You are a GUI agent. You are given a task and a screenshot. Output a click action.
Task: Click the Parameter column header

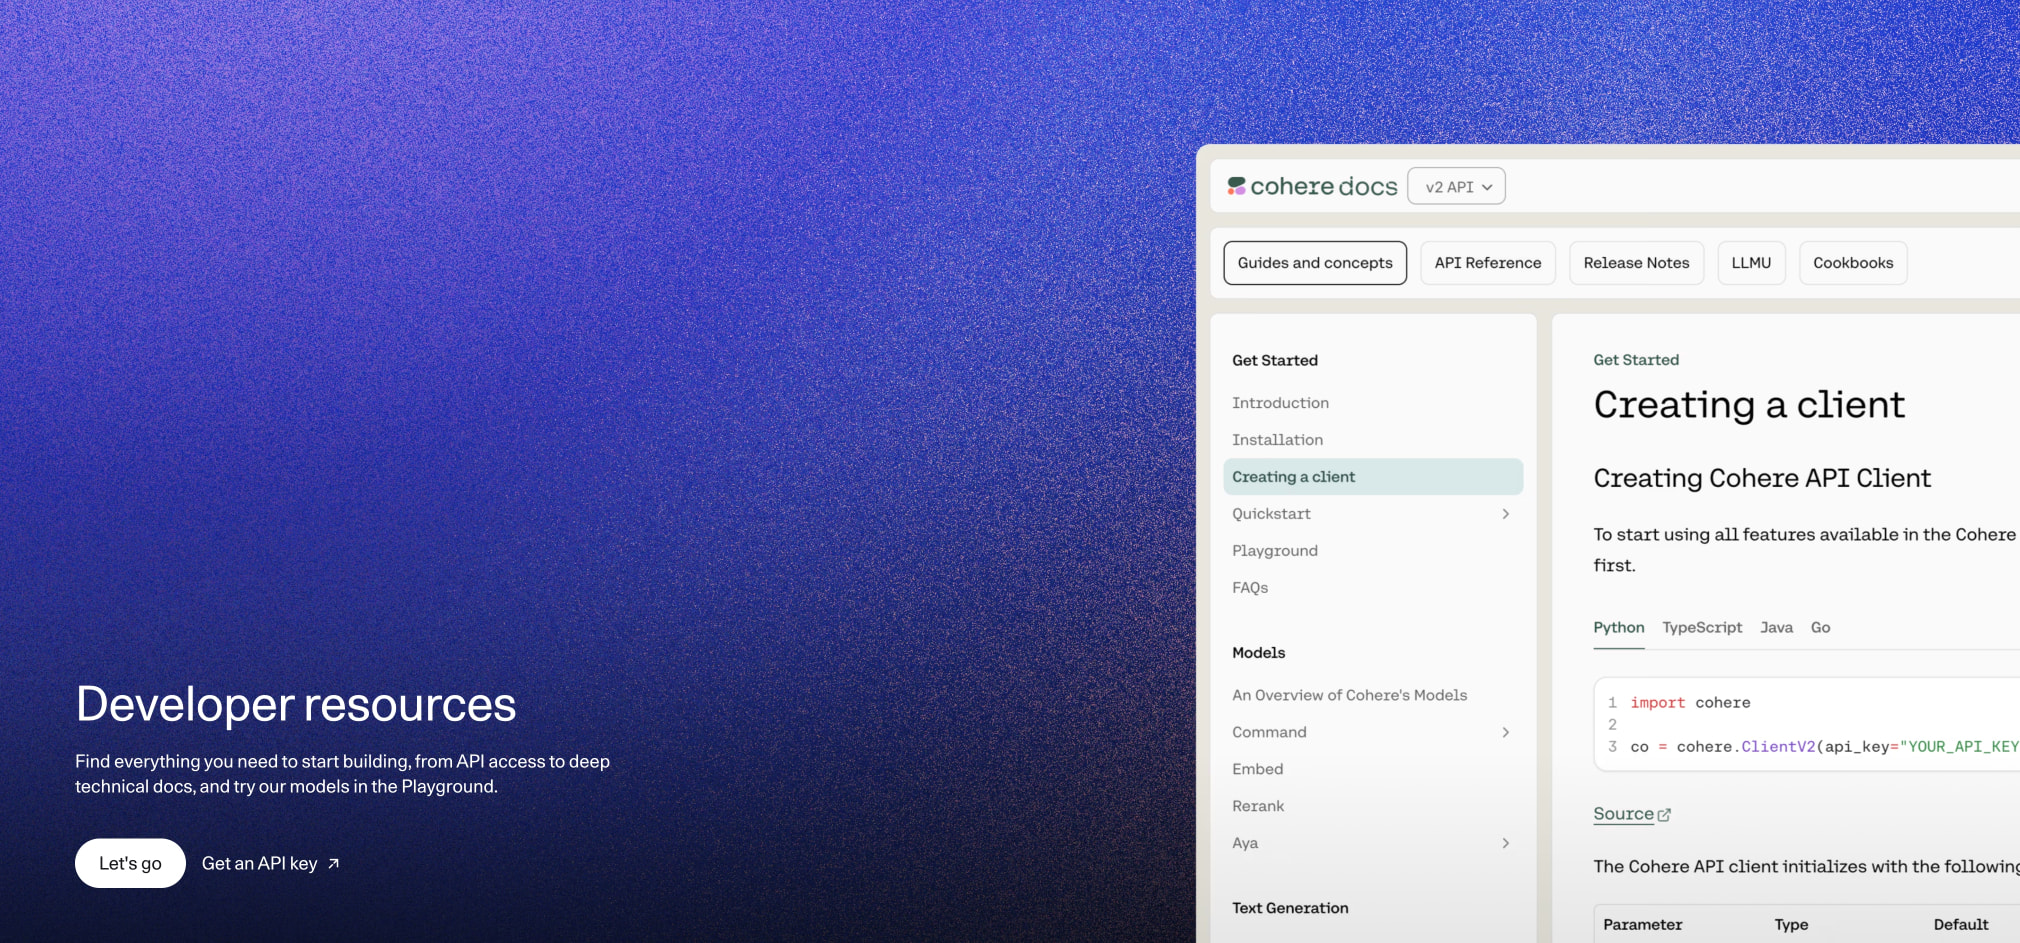[1642, 925]
